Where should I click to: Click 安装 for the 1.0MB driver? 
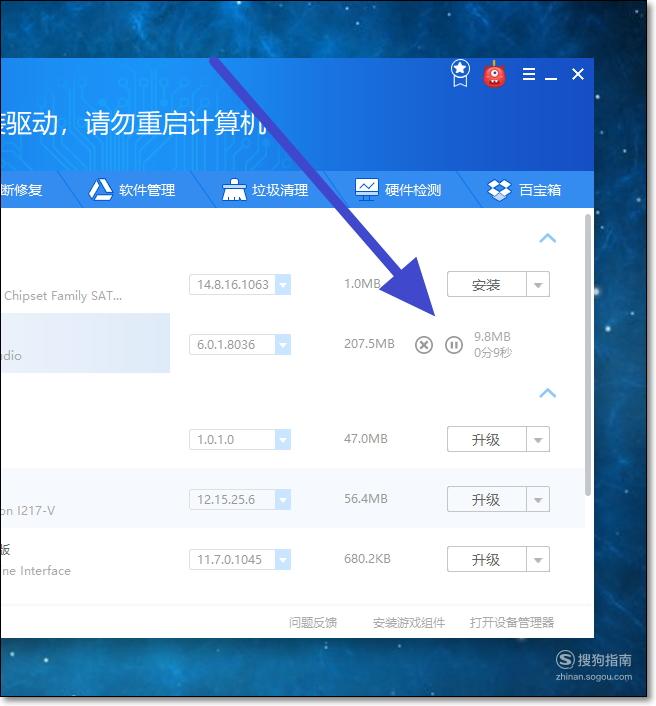tap(486, 284)
